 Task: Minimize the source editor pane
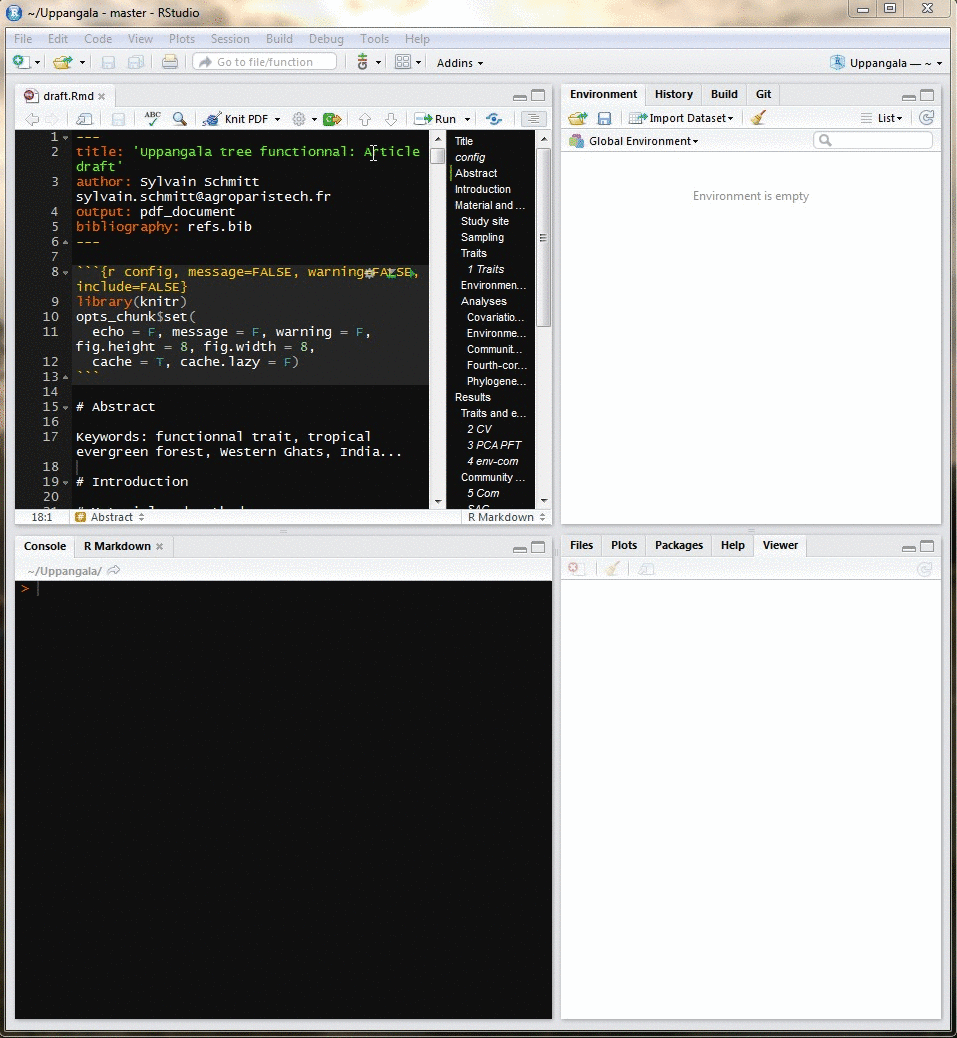click(x=520, y=97)
